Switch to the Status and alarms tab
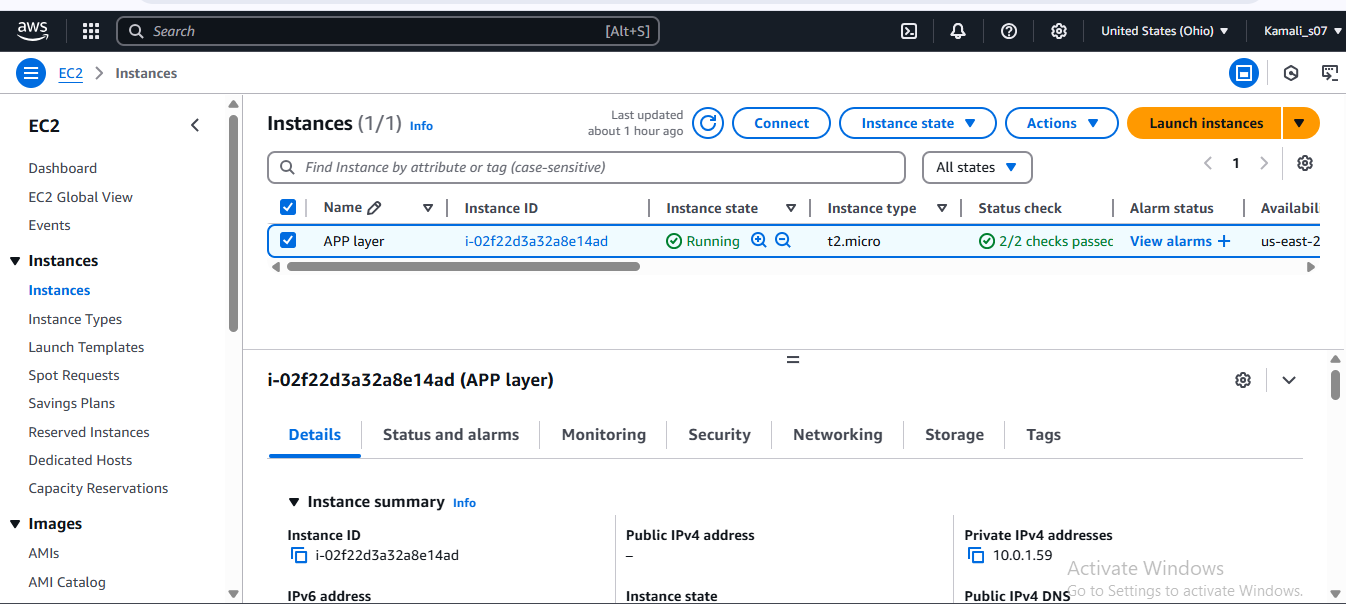 [x=451, y=435]
